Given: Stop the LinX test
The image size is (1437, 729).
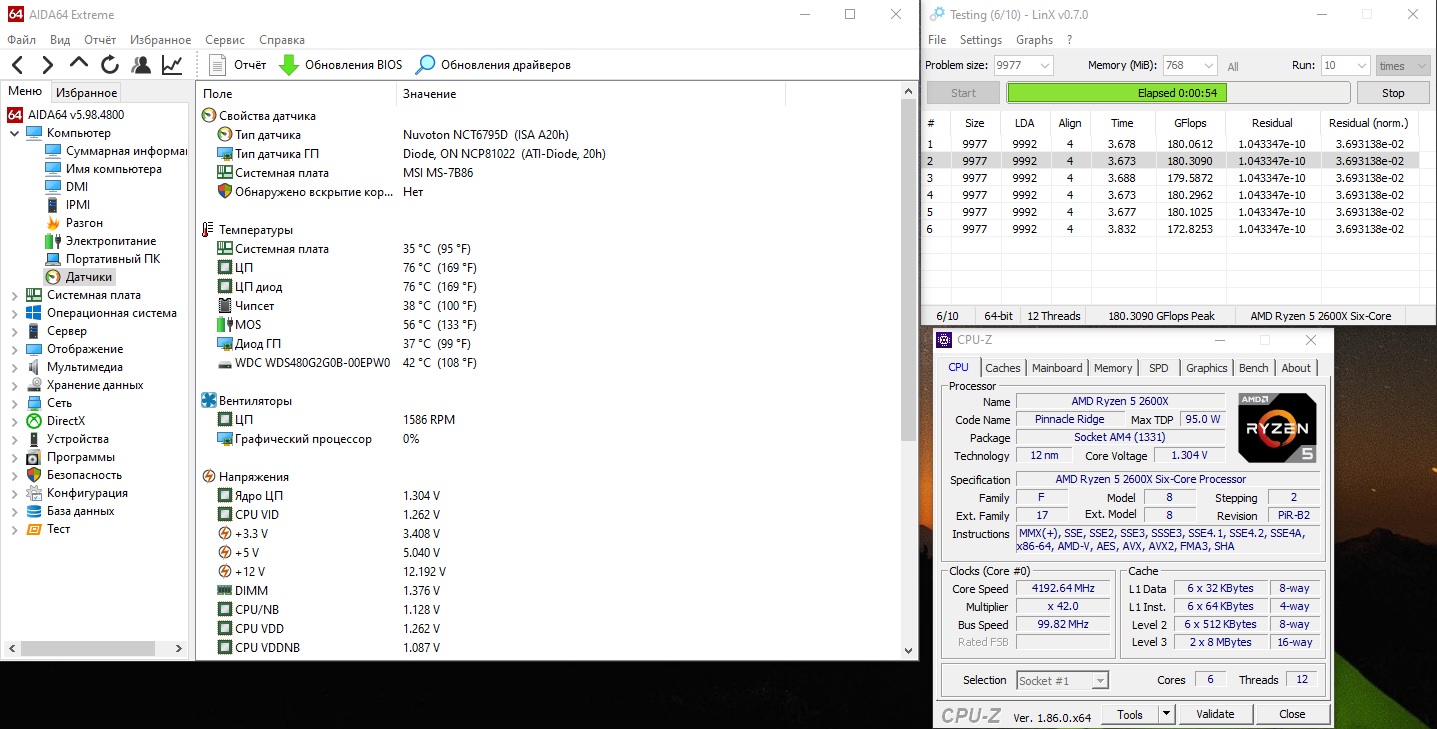Looking at the screenshot, I should pyautogui.click(x=1393, y=93).
